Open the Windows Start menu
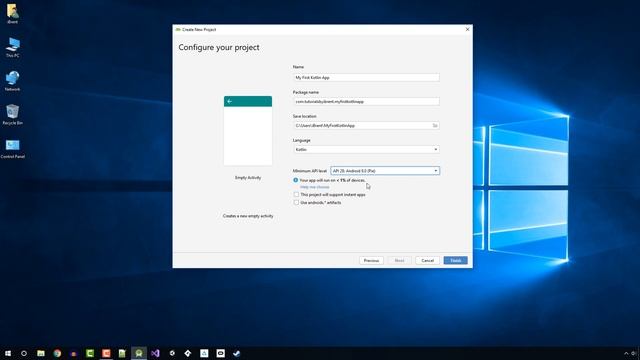Screen dimensions: 640x360 pos(8,353)
